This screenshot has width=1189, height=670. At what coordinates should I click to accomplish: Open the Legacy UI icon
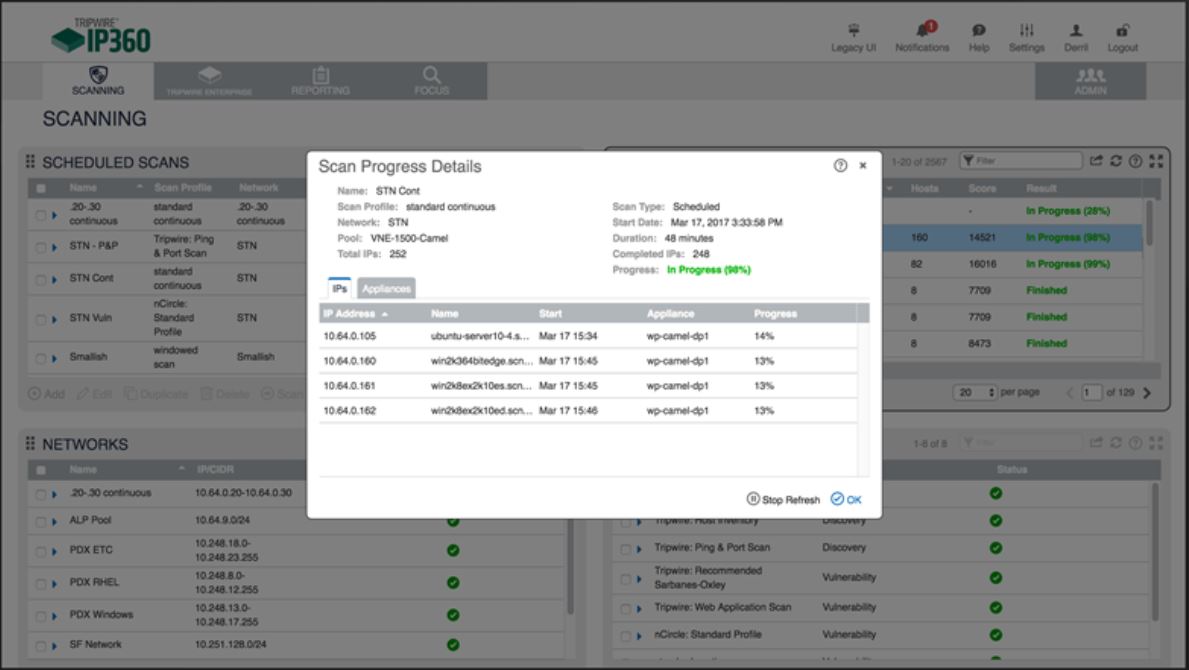(x=853, y=31)
